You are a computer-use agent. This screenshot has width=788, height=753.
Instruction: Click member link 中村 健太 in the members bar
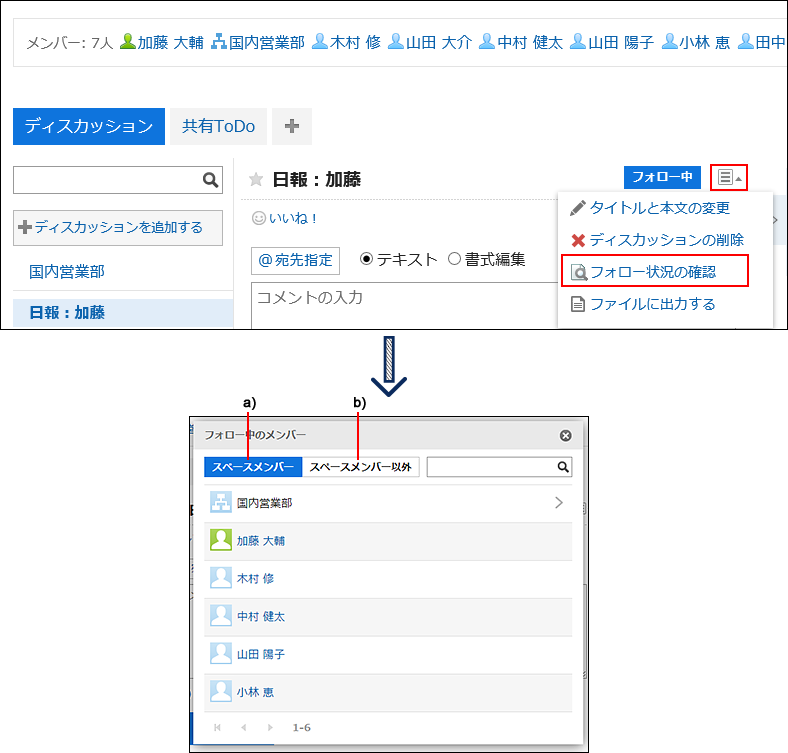[530, 42]
